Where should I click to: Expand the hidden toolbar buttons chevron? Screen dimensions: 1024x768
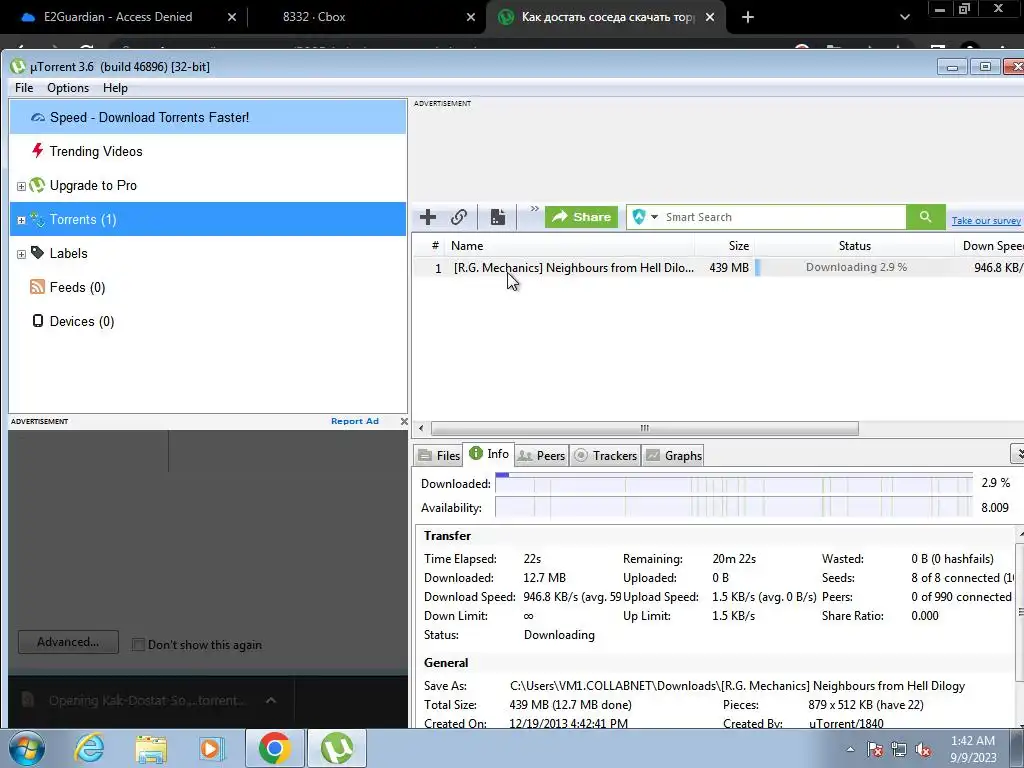(534, 209)
